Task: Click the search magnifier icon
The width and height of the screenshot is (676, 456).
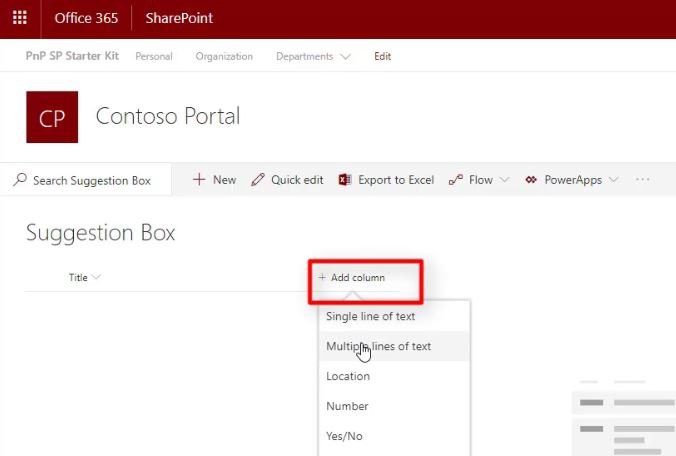Action: [20, 179]
